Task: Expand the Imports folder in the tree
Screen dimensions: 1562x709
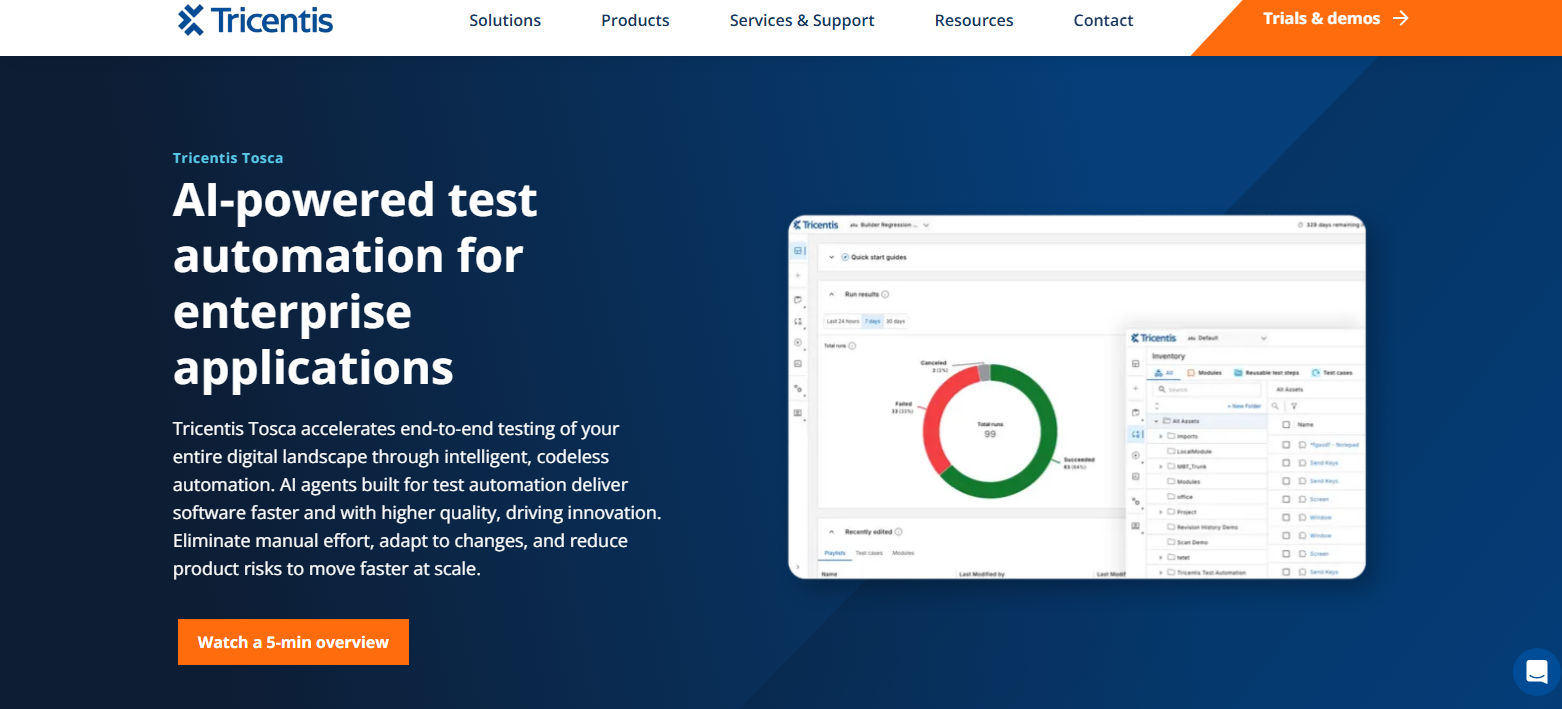Action: pyautogui.click(x=1161, y=436)
